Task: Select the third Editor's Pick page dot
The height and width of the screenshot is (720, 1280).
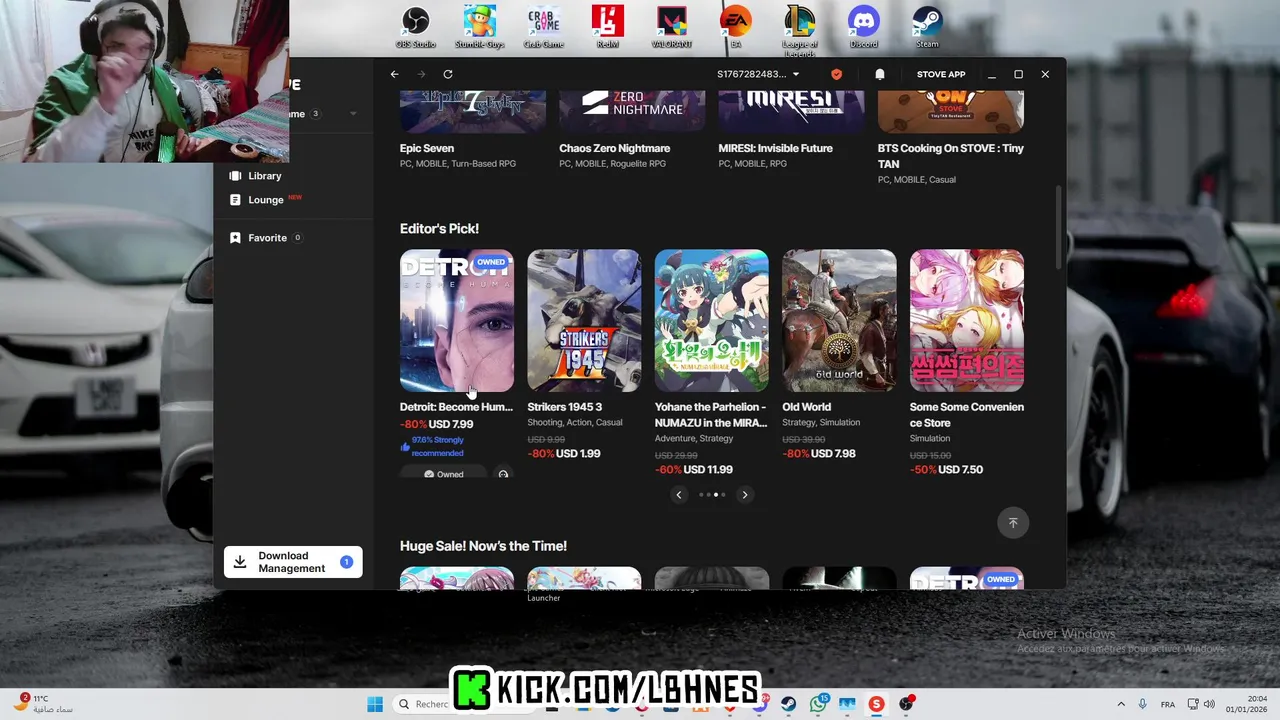Action: 716,495
